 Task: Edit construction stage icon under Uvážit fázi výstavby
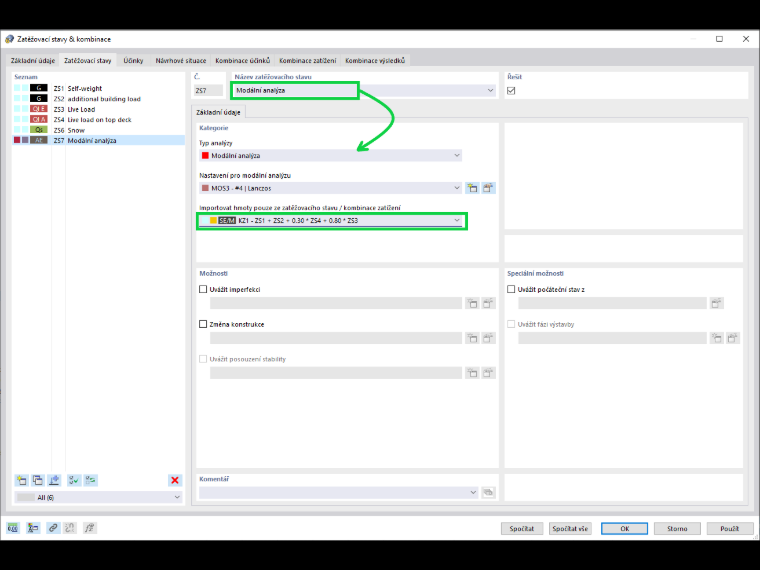(732, 338)
